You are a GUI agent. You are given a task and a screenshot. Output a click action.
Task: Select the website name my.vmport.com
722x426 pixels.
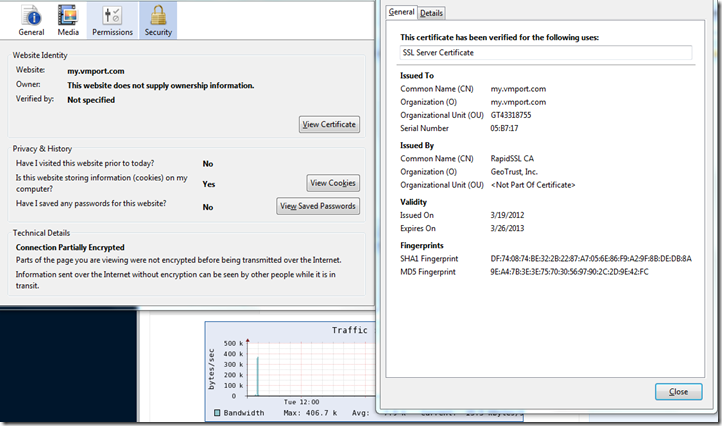(x=96, y=71)
